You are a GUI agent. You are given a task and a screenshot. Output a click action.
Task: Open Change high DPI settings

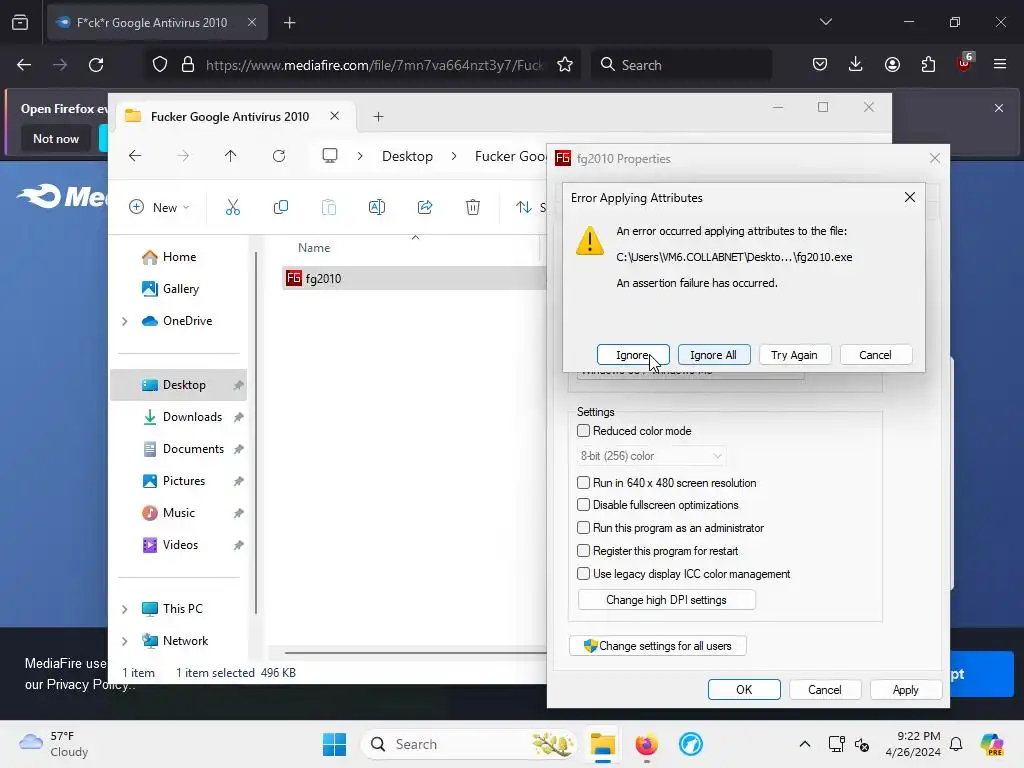point(666,600)
